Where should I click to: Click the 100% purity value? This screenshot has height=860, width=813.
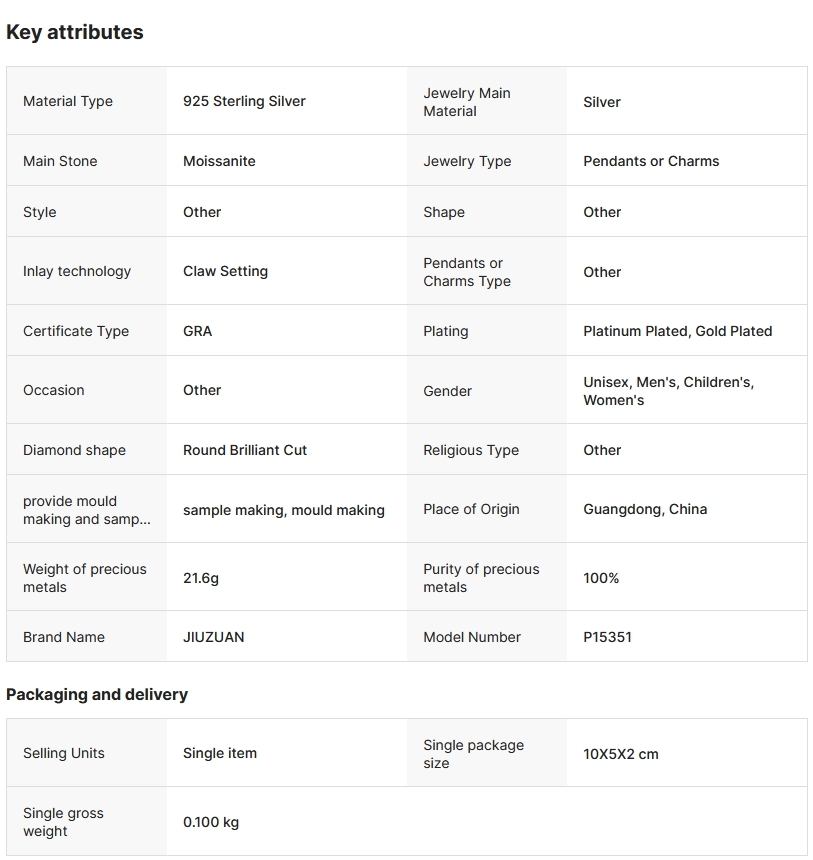(x=601, y=578)
